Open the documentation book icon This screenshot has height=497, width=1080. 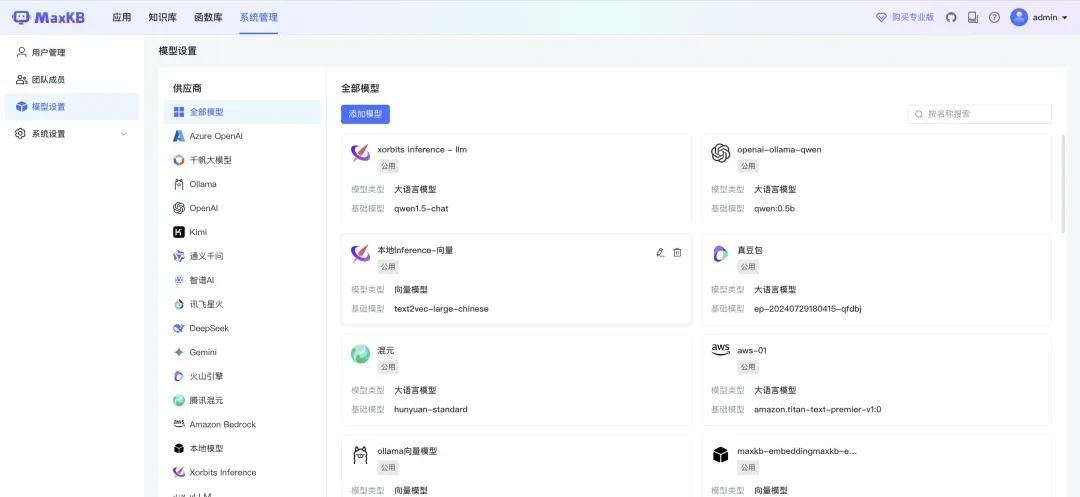(x=973, y=17)
